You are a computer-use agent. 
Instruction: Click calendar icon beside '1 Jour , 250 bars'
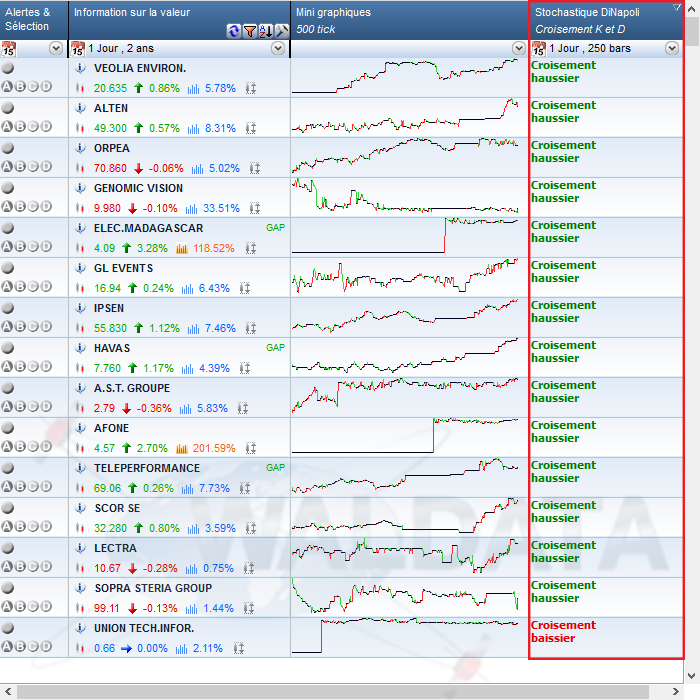pyautogui.click(x=539, y=48)
